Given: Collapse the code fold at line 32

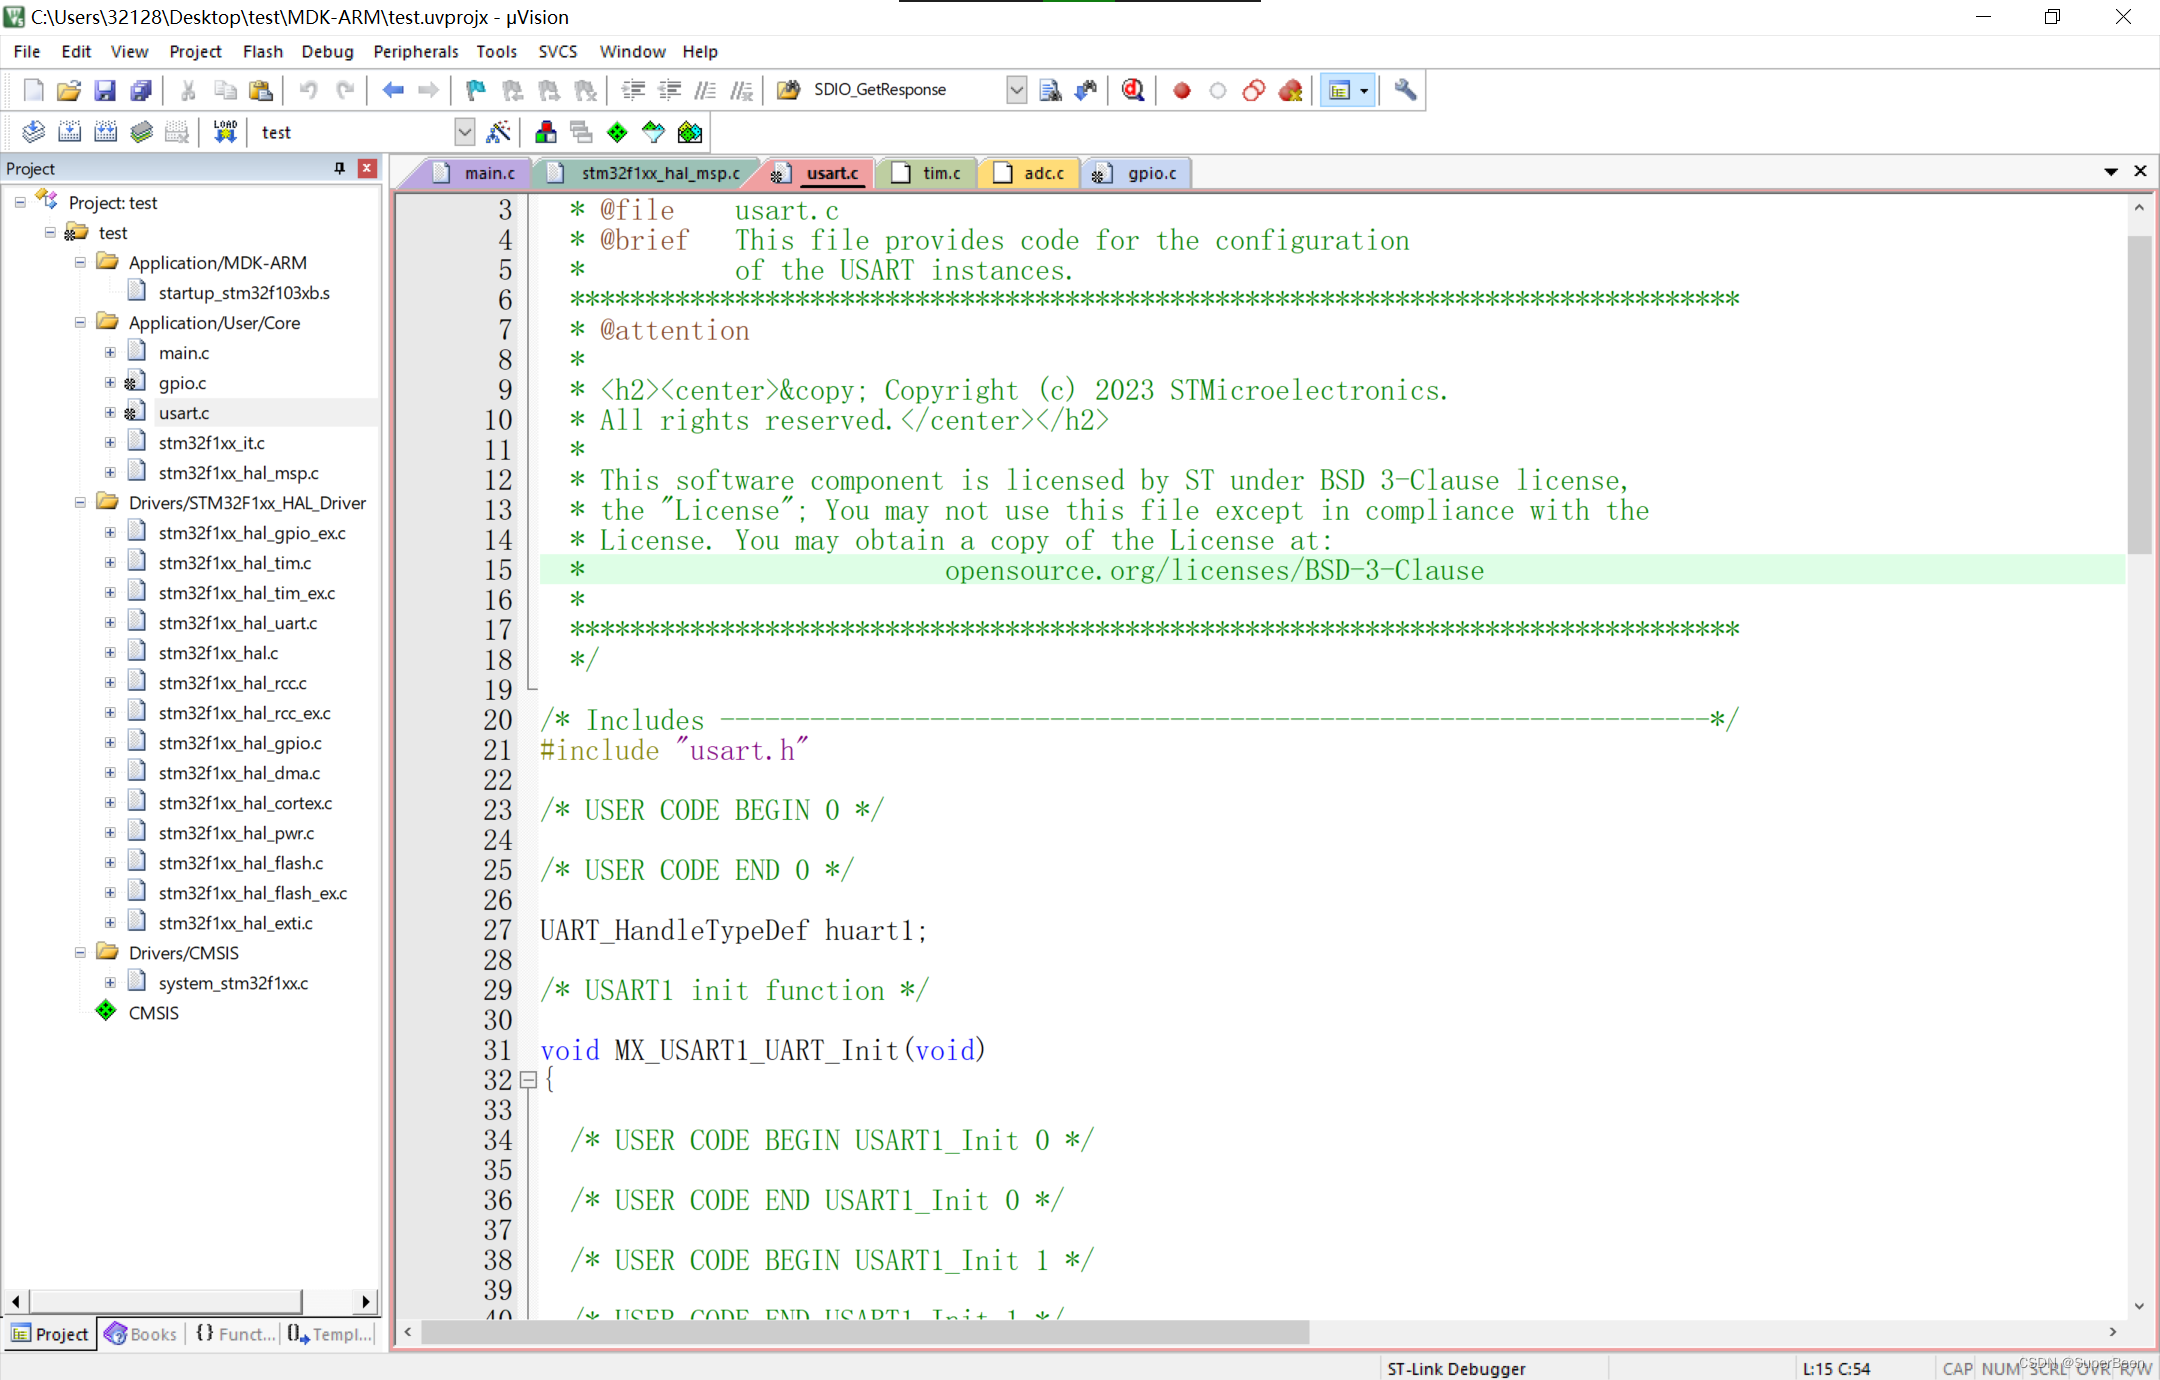Looking at the screenshot, I should coord(529,1080).
